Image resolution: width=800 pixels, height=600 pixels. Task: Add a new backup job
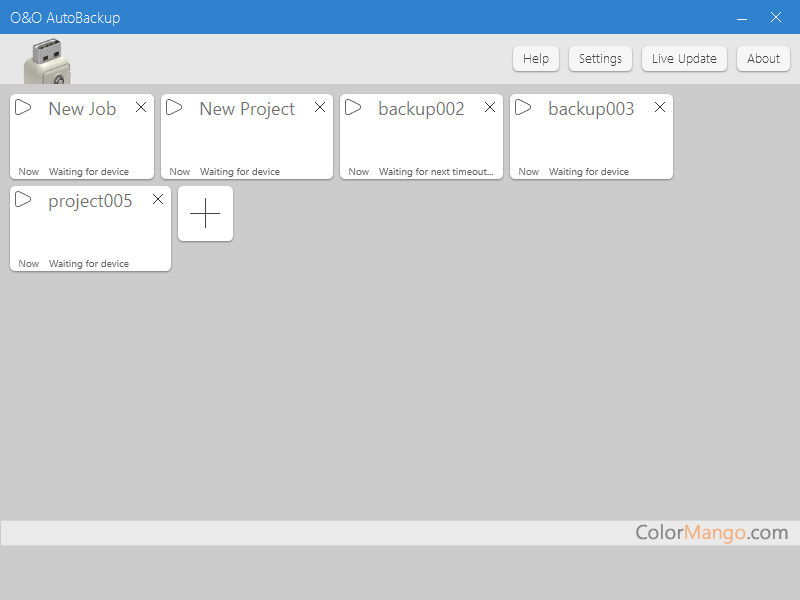pos(205,213)
